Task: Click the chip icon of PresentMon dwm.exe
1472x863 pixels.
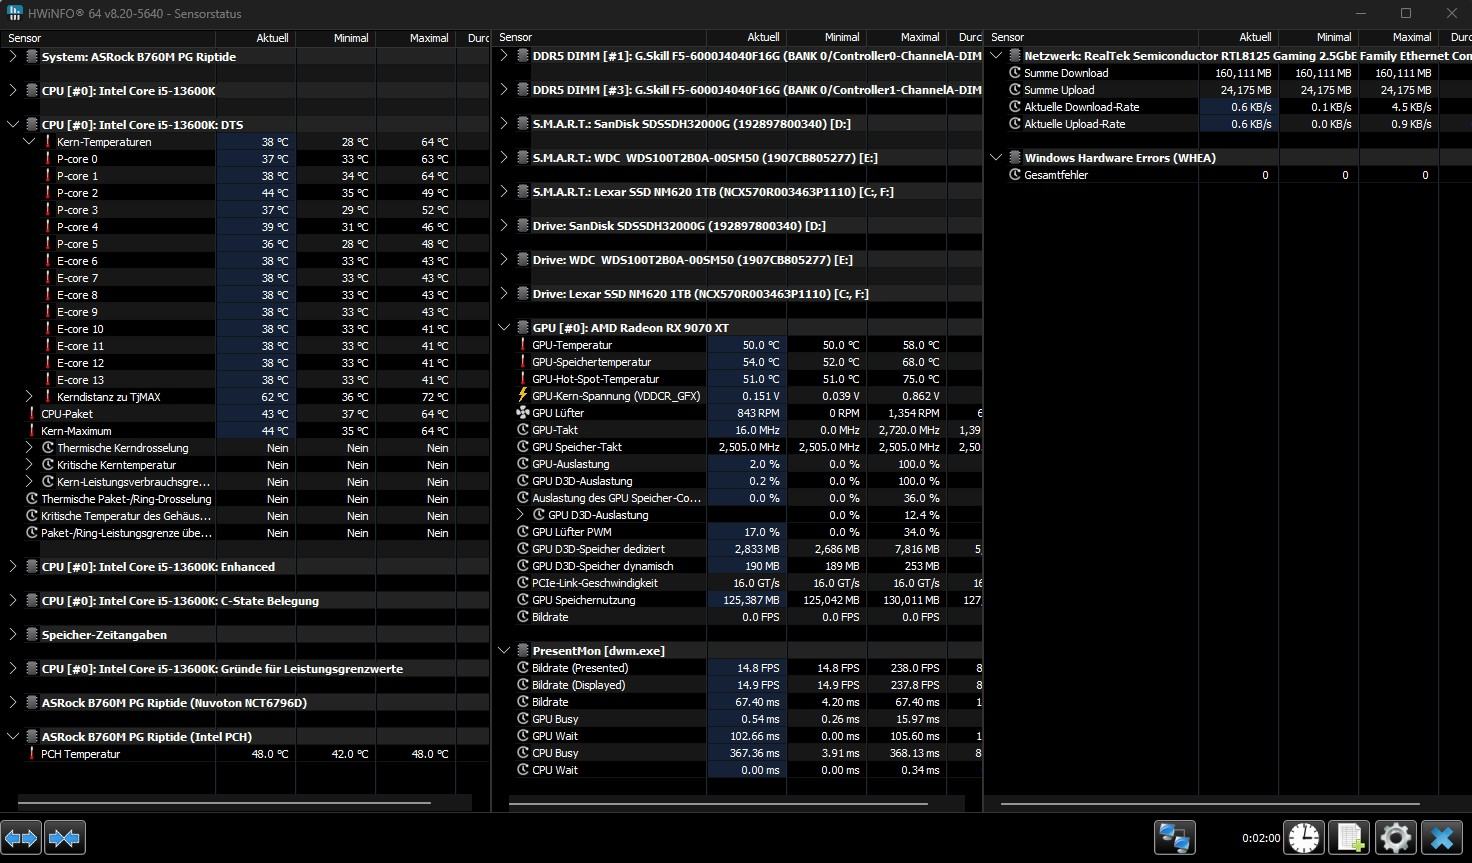Action: click(522, 651)
